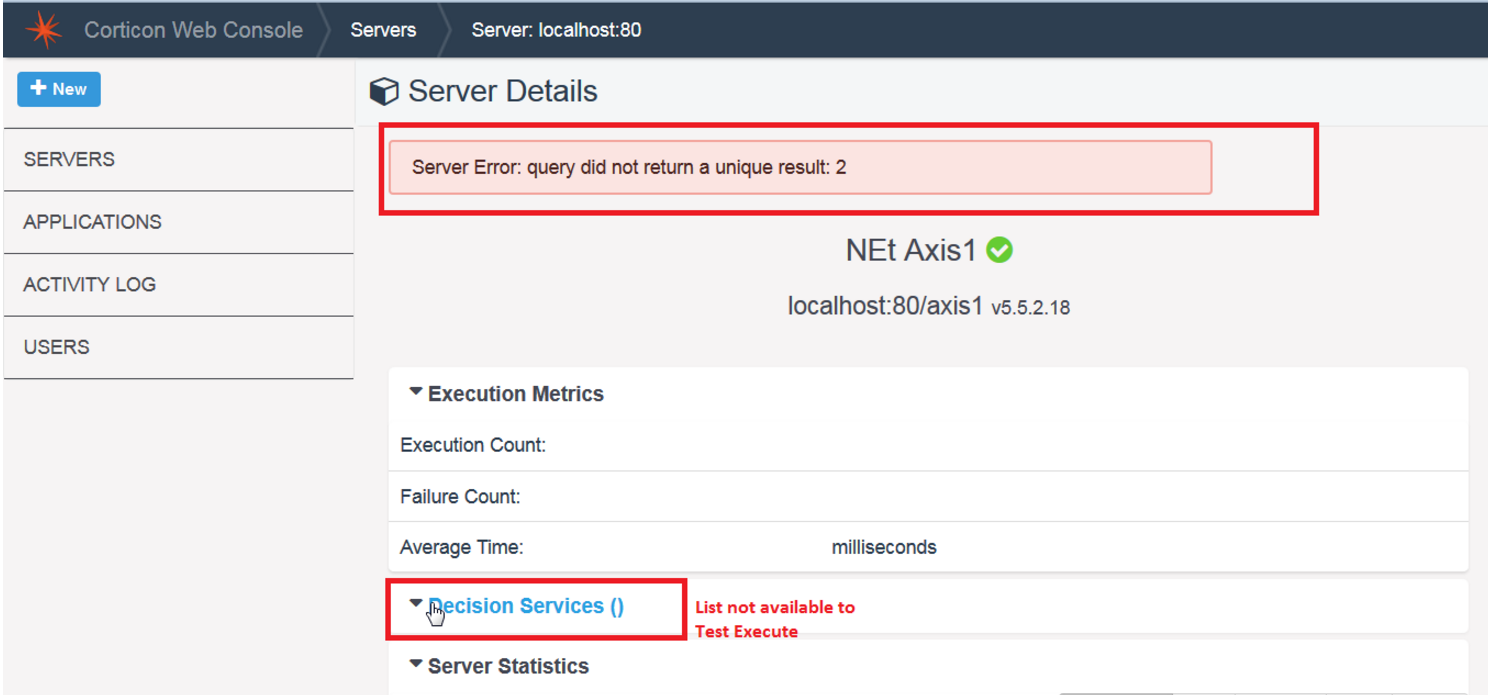Go to Corticon Web Console home
Screen dimensions: 1488x695
pos(193,30)
